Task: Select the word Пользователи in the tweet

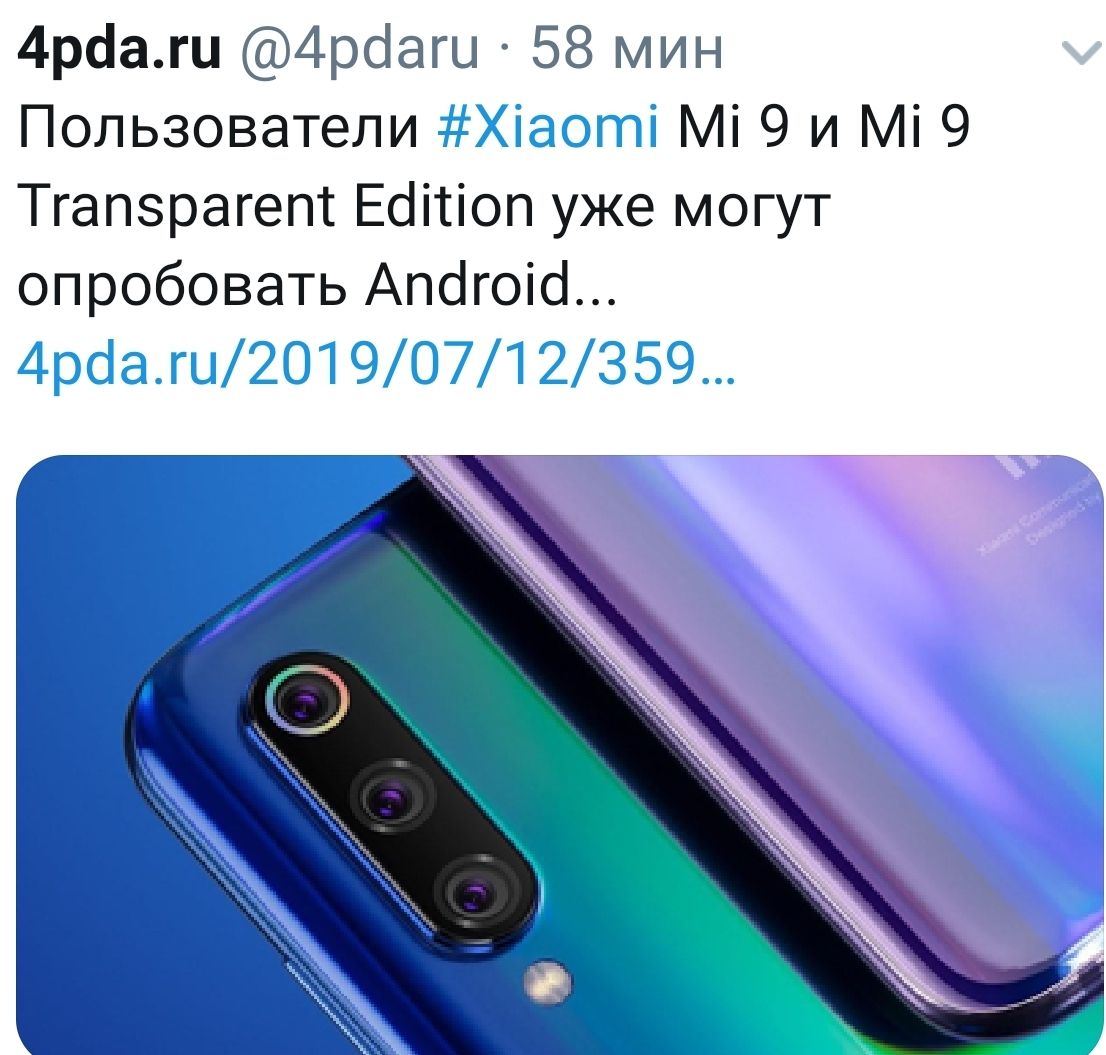Action: [x=218, y=128]
